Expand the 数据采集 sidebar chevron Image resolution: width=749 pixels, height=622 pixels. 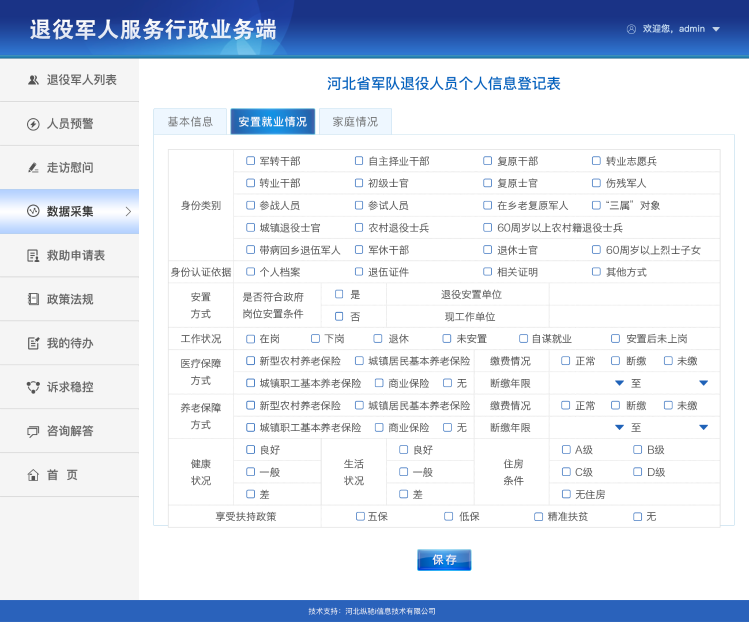click(128, 211)
